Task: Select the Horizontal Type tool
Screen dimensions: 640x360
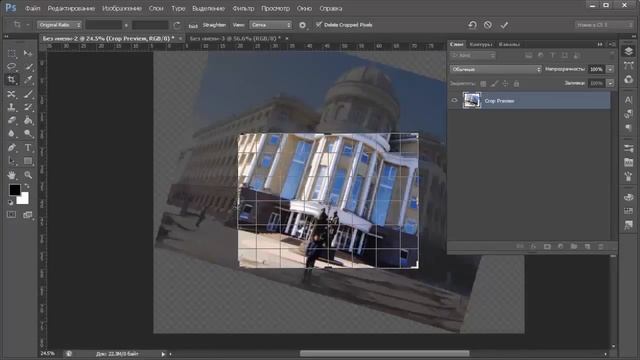Action: (28, 147)
